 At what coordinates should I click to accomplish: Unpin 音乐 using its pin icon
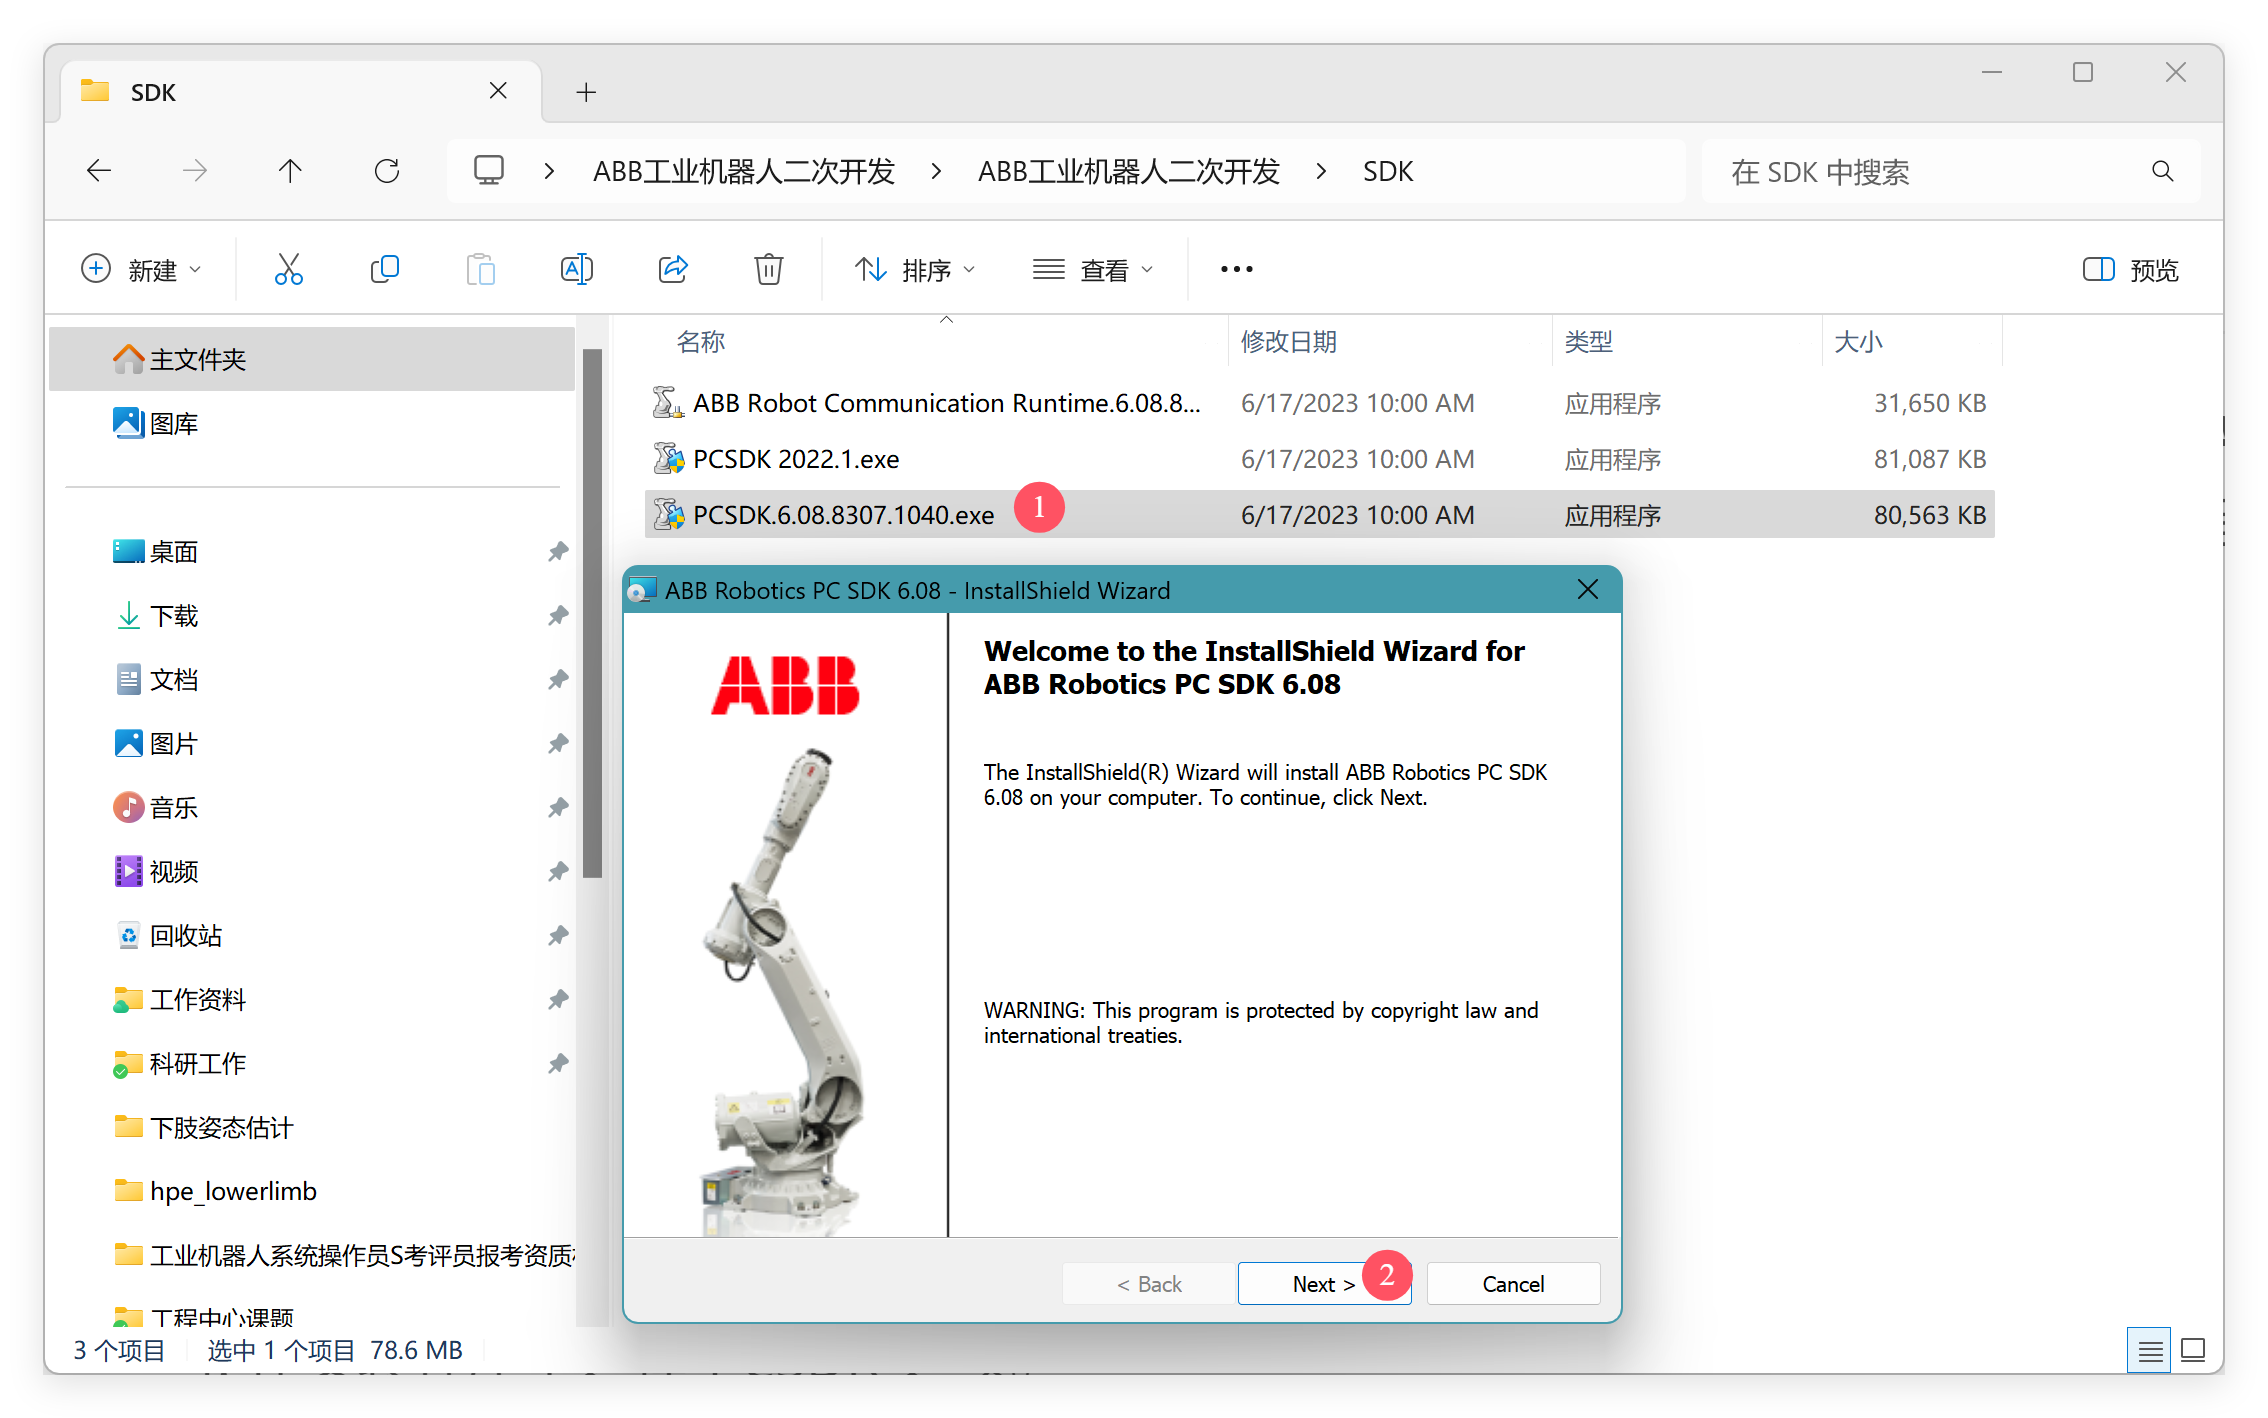(558, 807)
